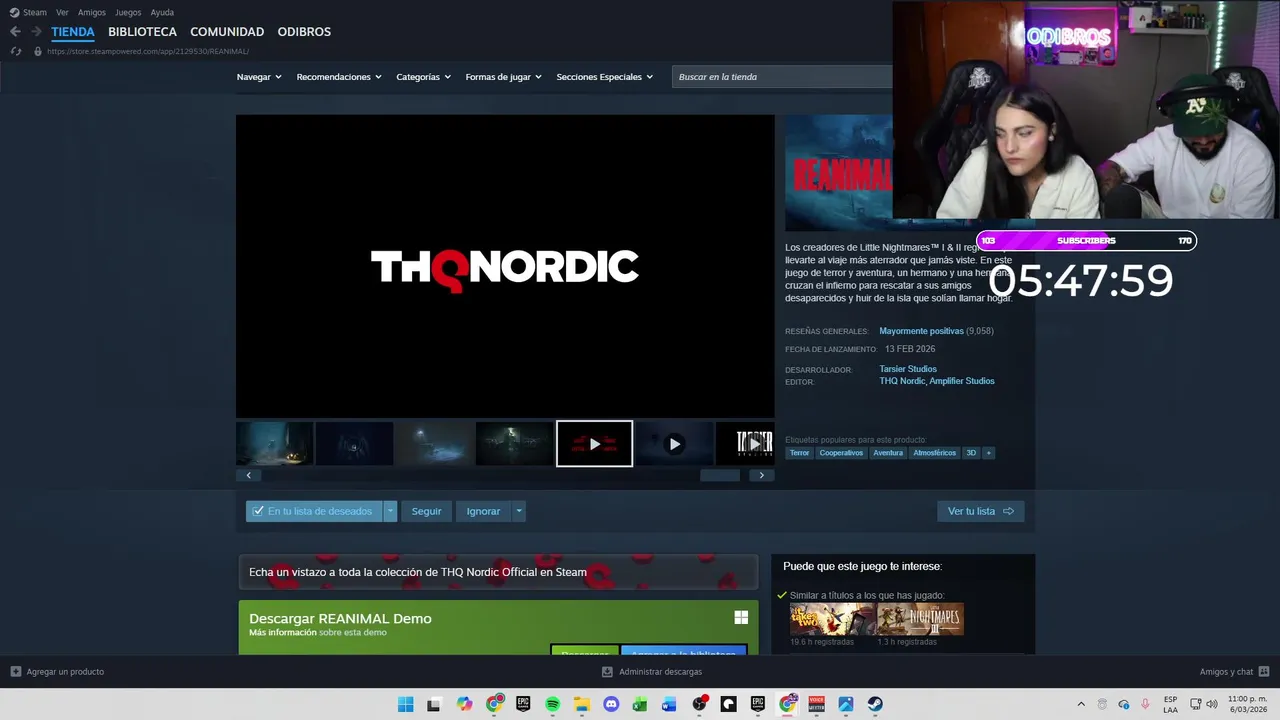Focus the Buscar en la tienda field
The height and width of the screenshot is (720, 1280).
coord(782,77)
